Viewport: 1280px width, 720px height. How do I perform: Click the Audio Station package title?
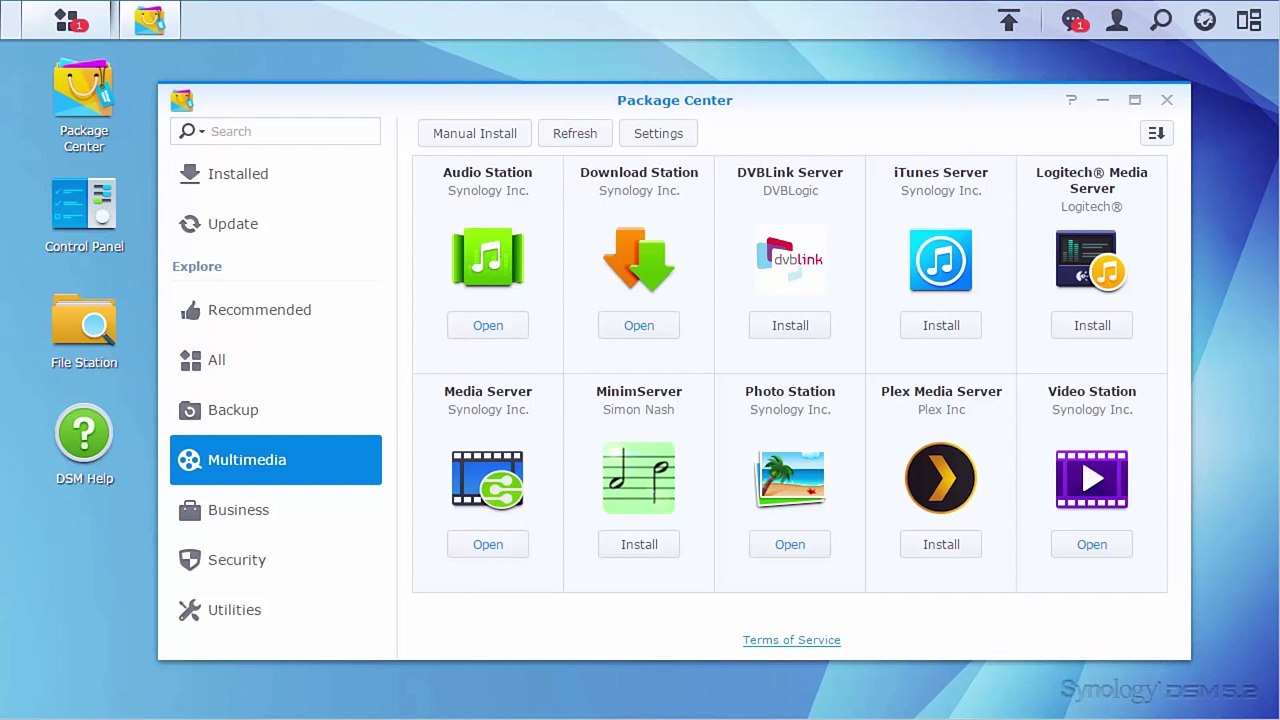(x=488, y=172)
